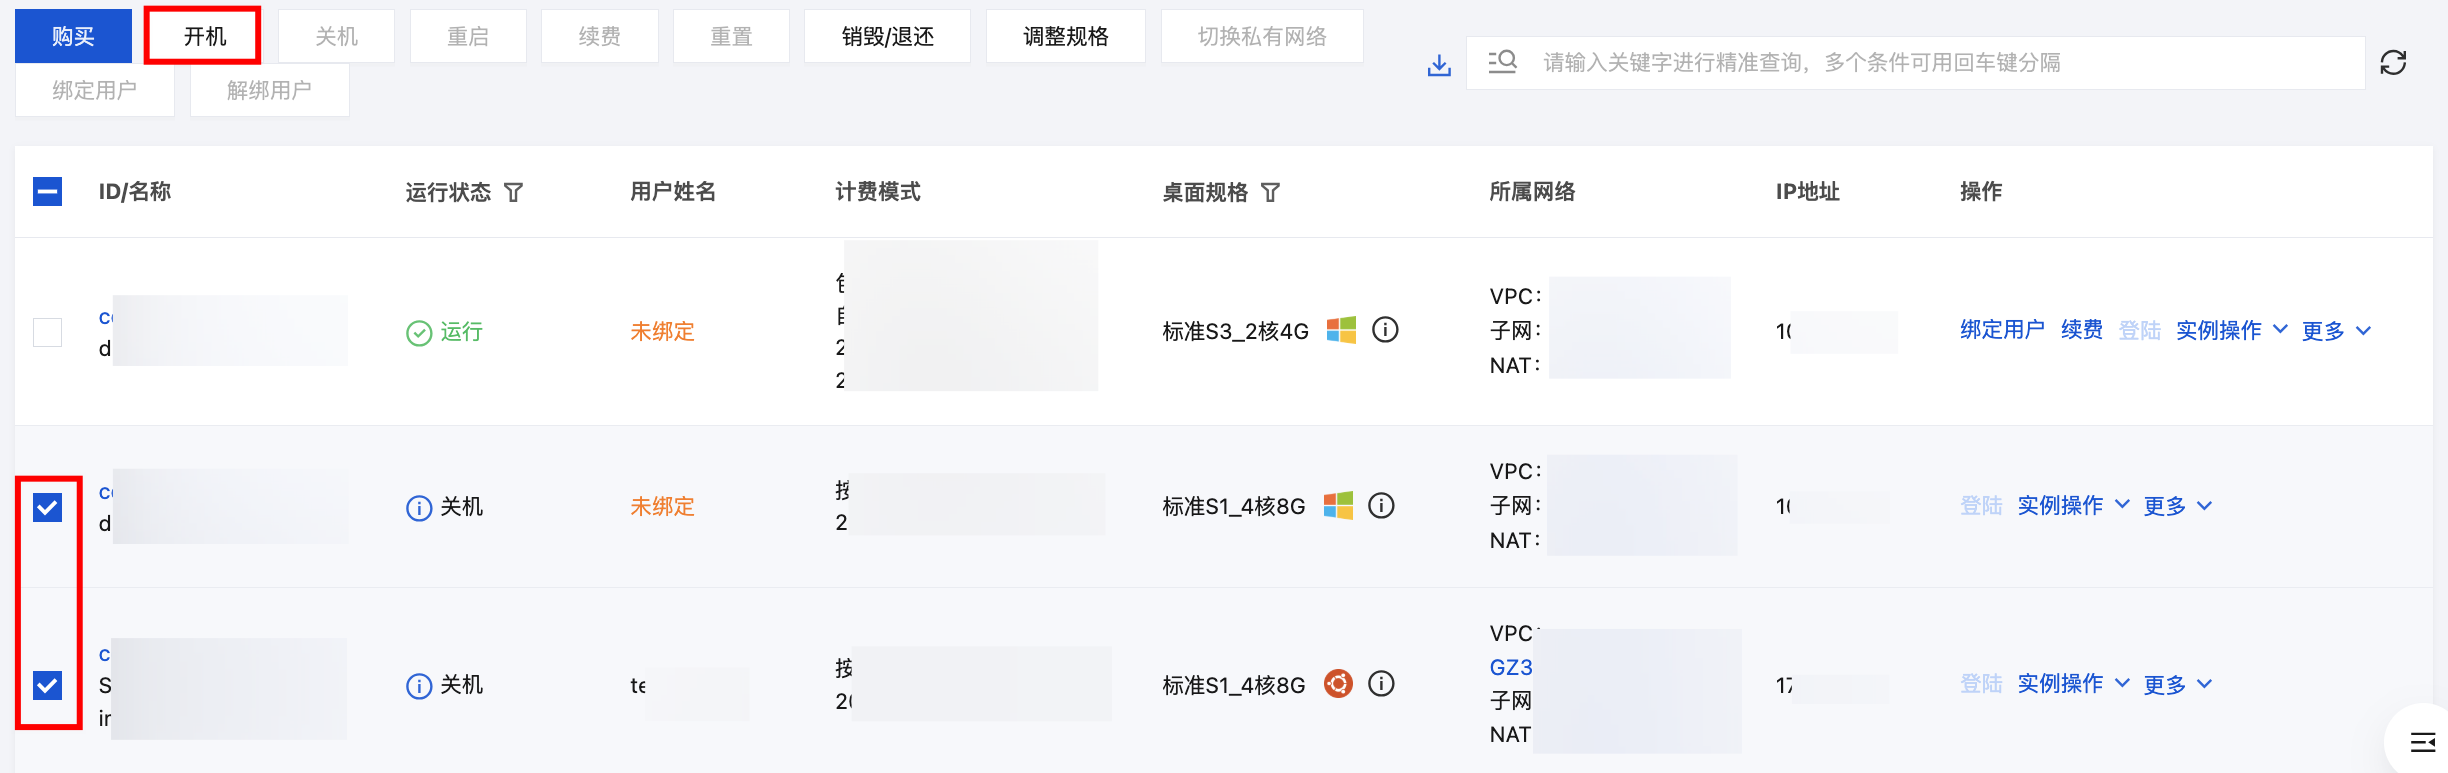Screen dimensions: 2448x773
Task: Click the 开机 power-on button
Action: (x=203, y=36)
